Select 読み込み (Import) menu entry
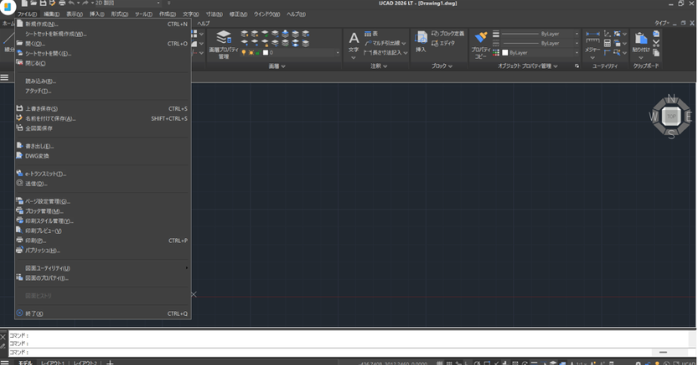698x365 pixels. 103,81
